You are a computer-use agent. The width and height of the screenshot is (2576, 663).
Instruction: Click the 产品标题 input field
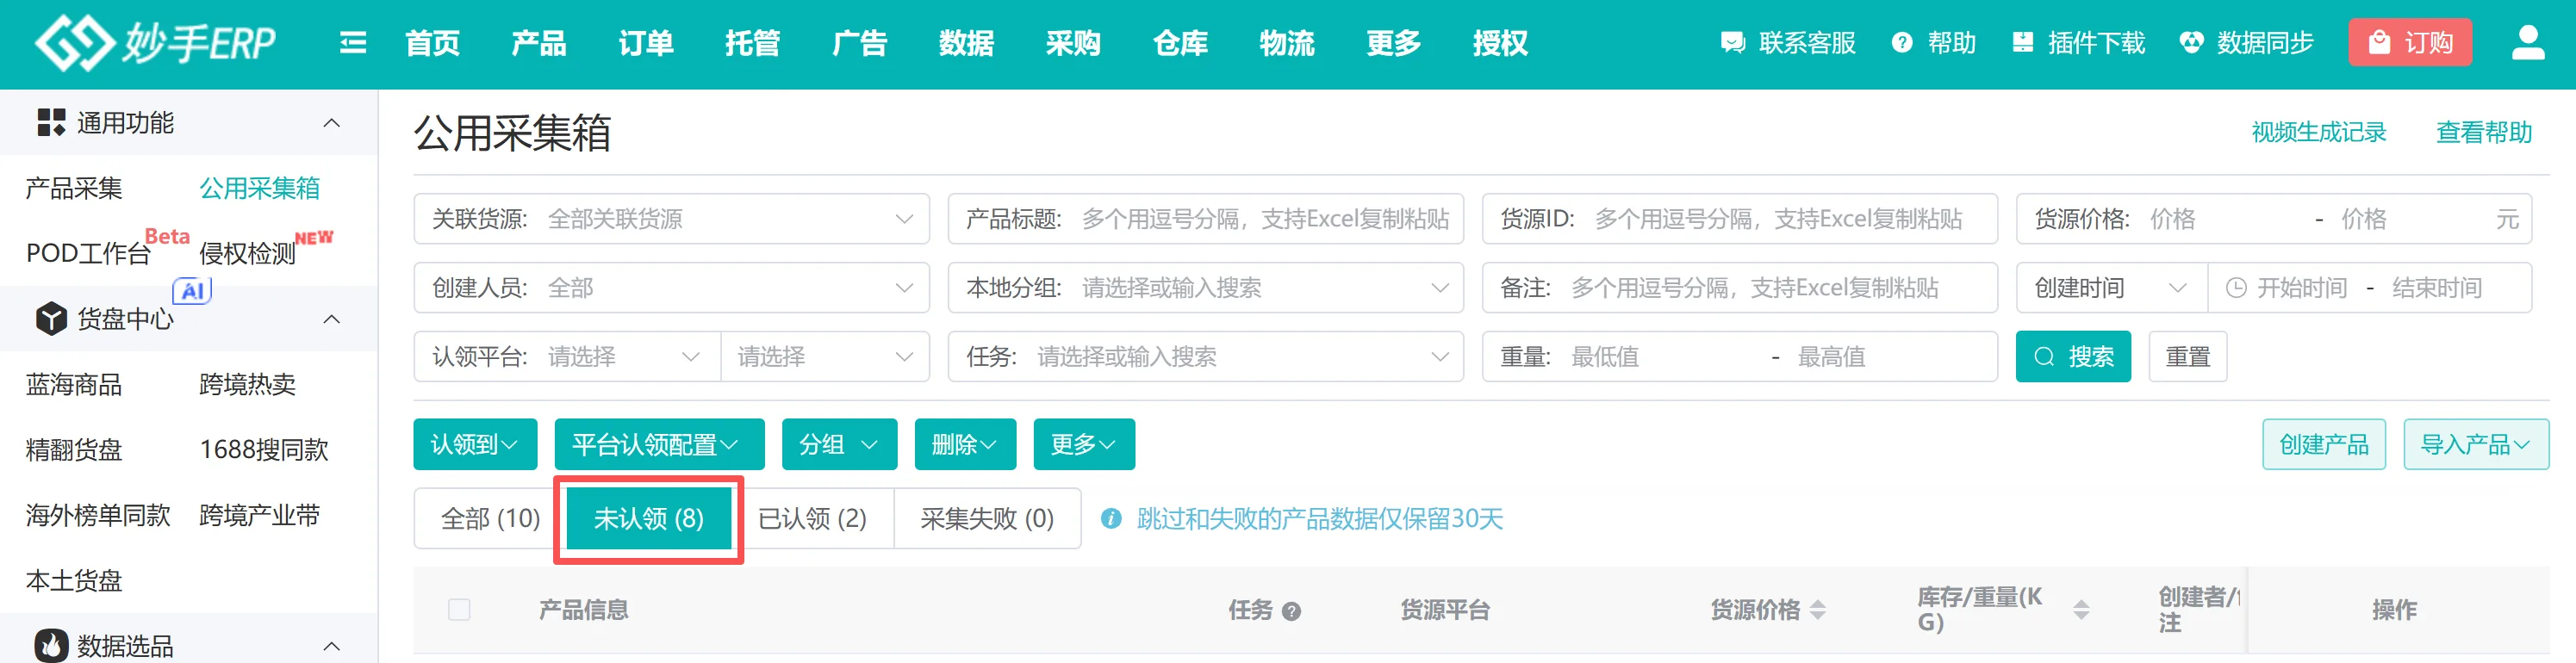1264,219
